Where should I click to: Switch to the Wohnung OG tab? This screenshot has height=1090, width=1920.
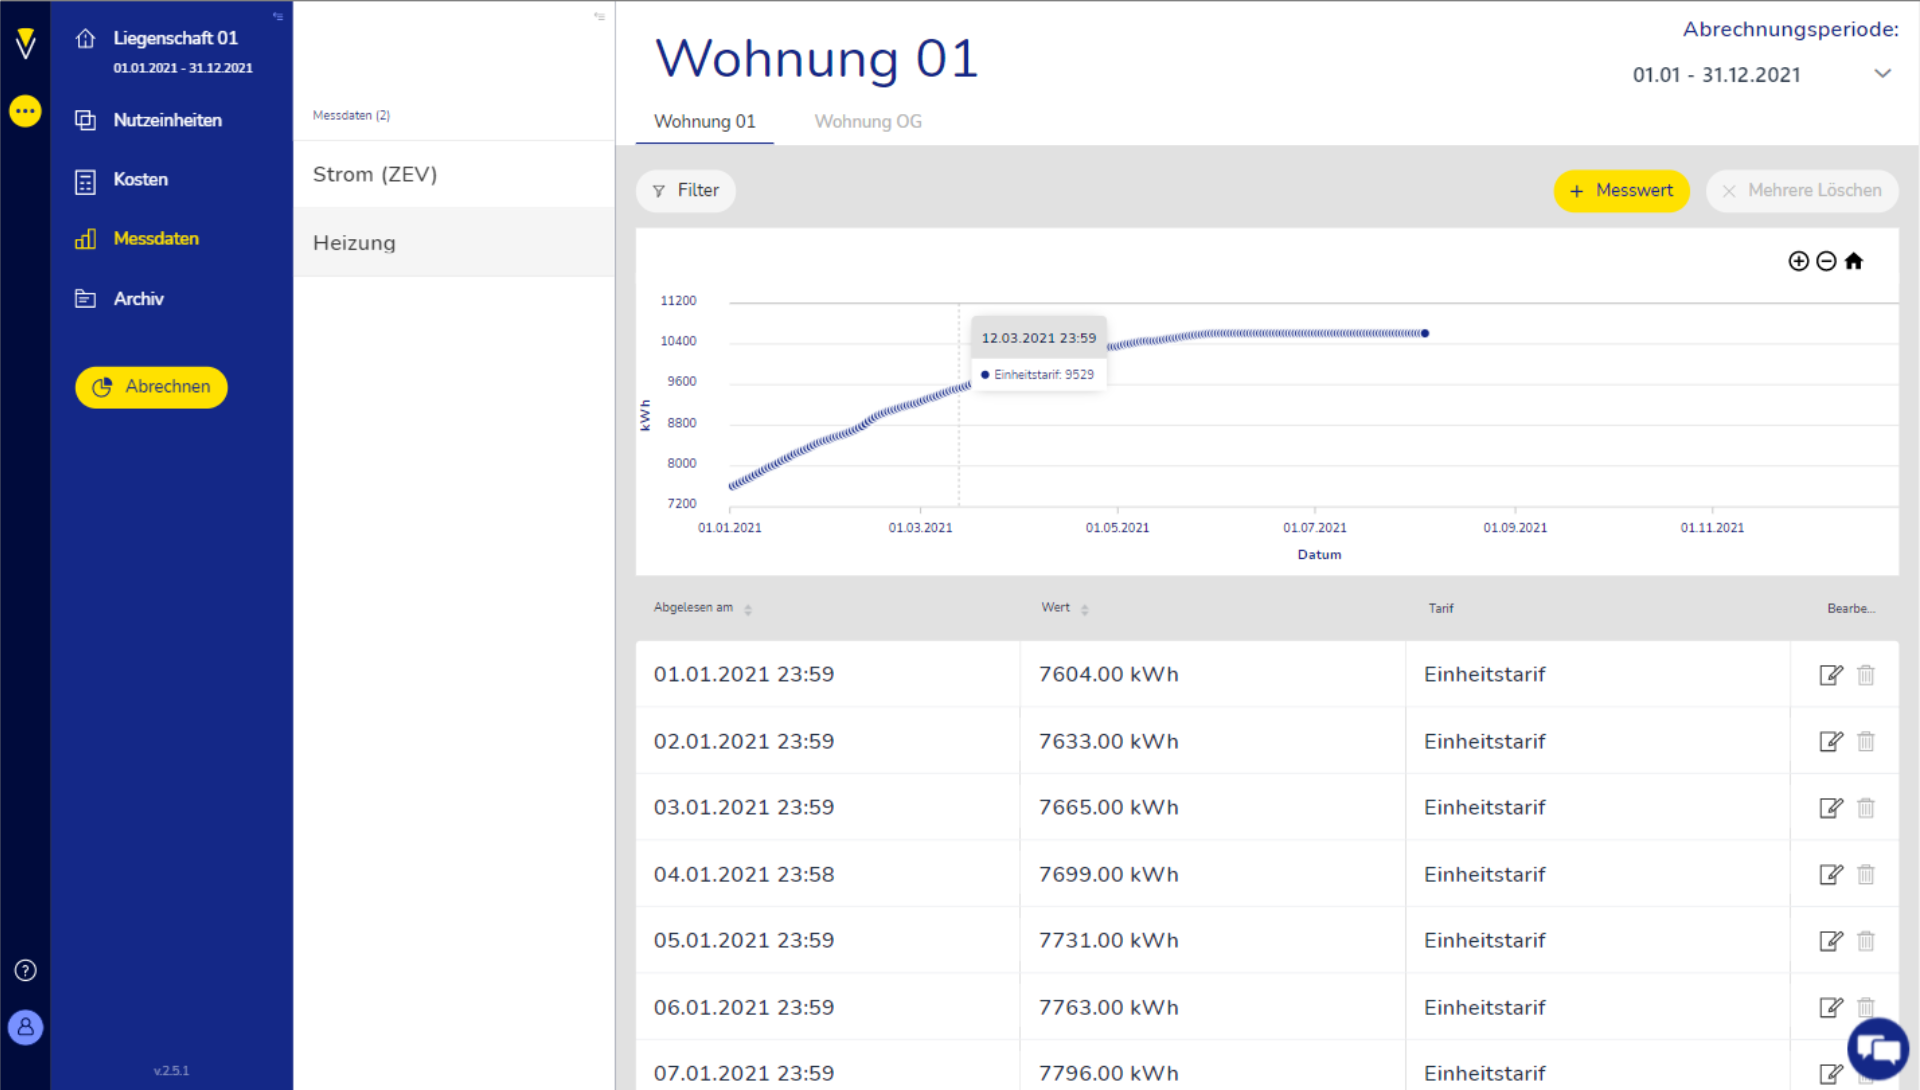point(867,122)
